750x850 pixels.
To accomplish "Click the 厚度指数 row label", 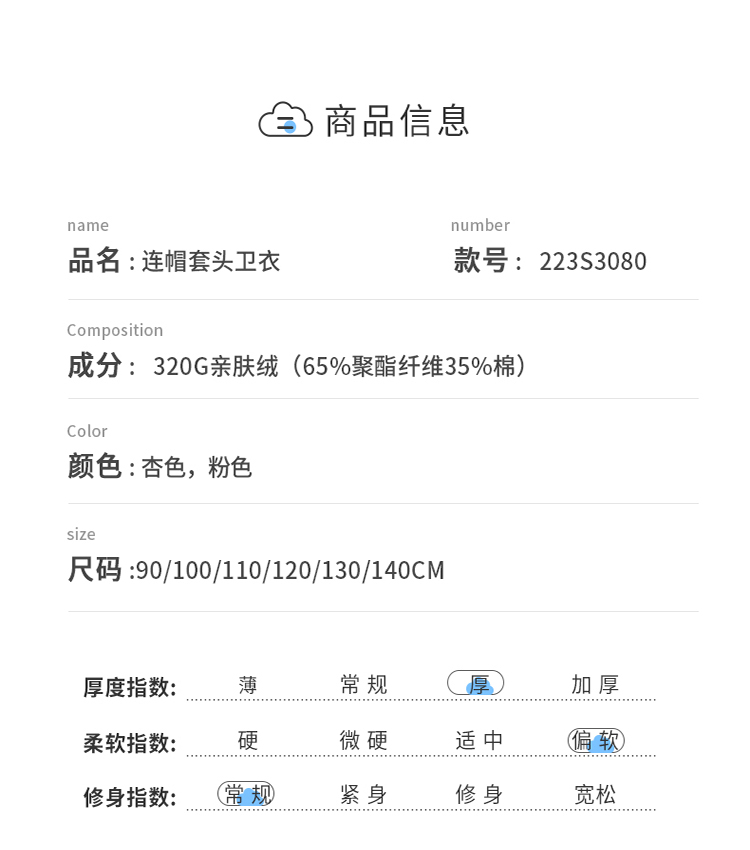I will [129, 687].
